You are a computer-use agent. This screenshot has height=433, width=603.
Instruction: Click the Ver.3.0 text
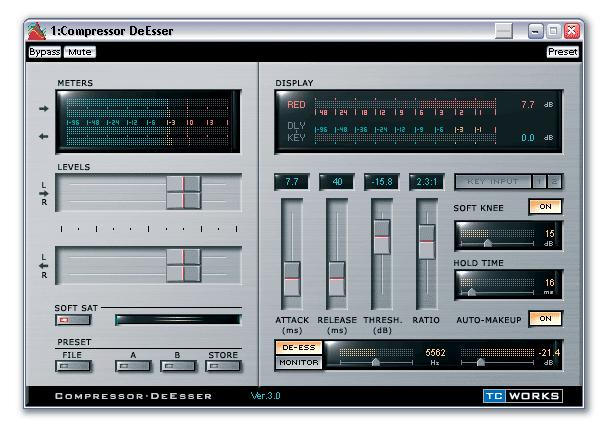(x=265, y=396)
